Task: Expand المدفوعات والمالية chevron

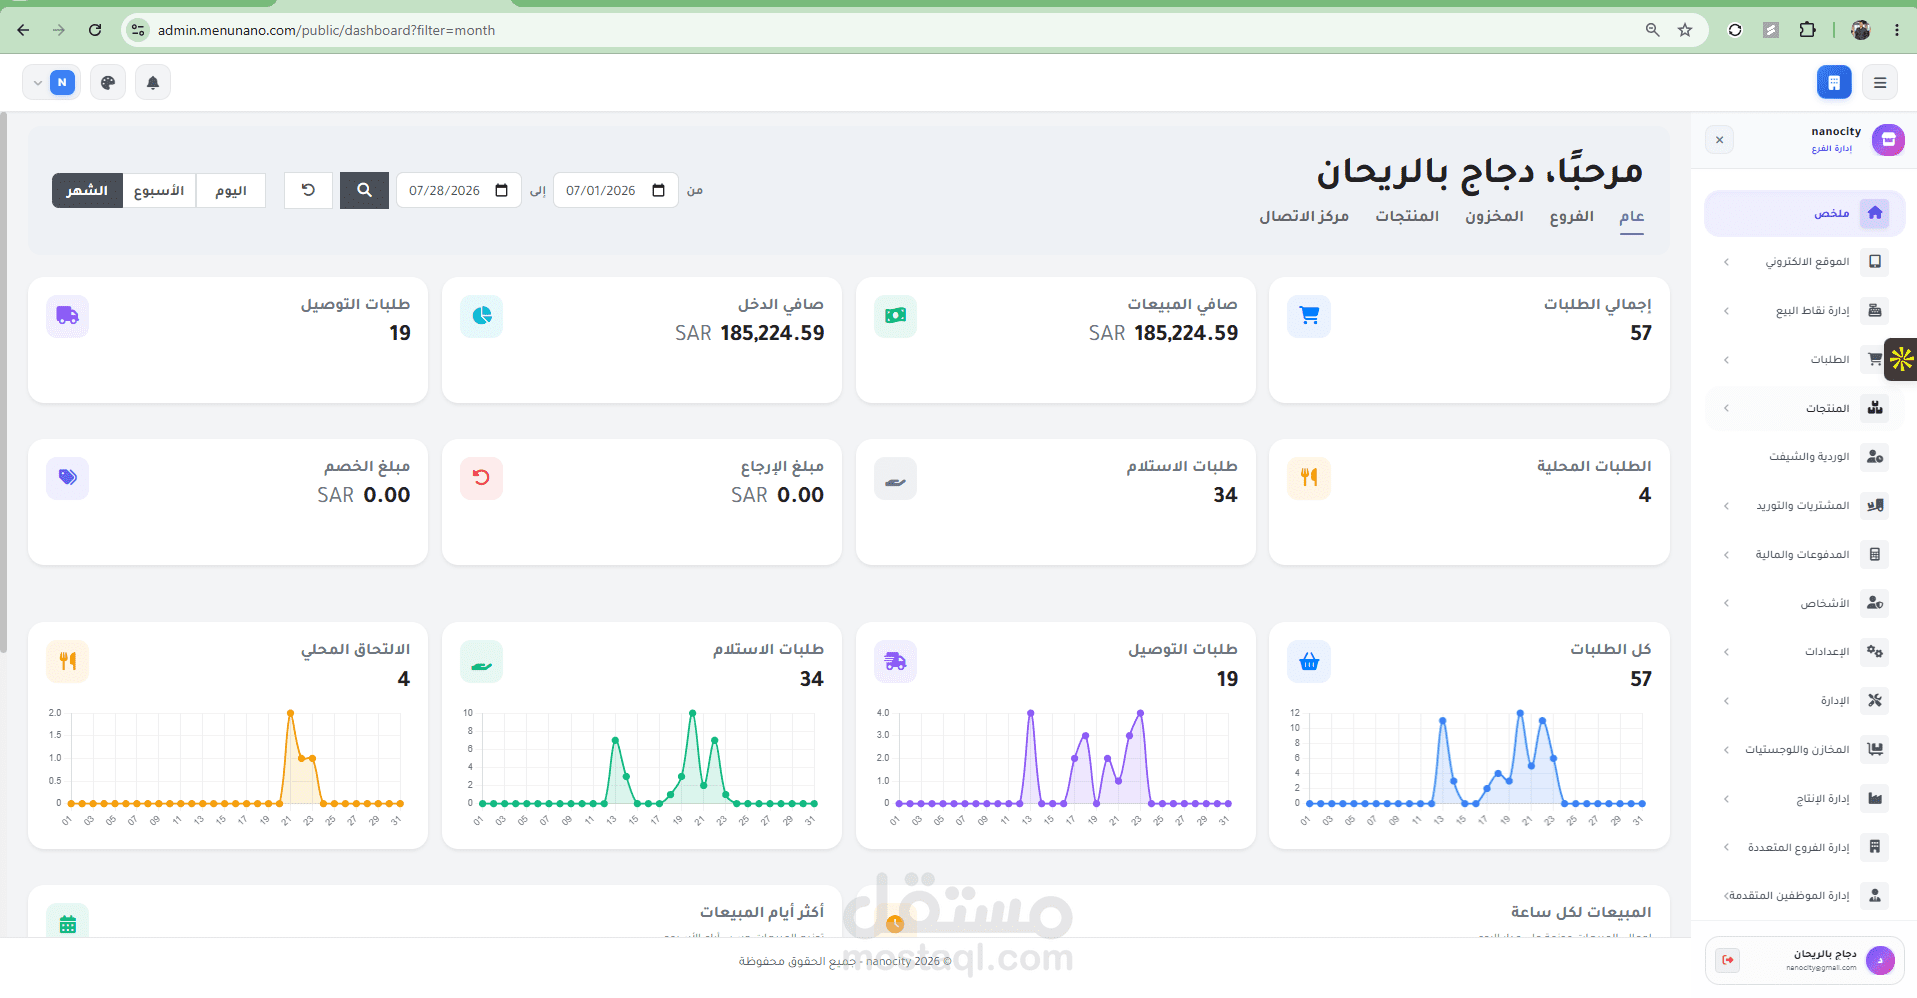Action: click(x=1726, y=554)
